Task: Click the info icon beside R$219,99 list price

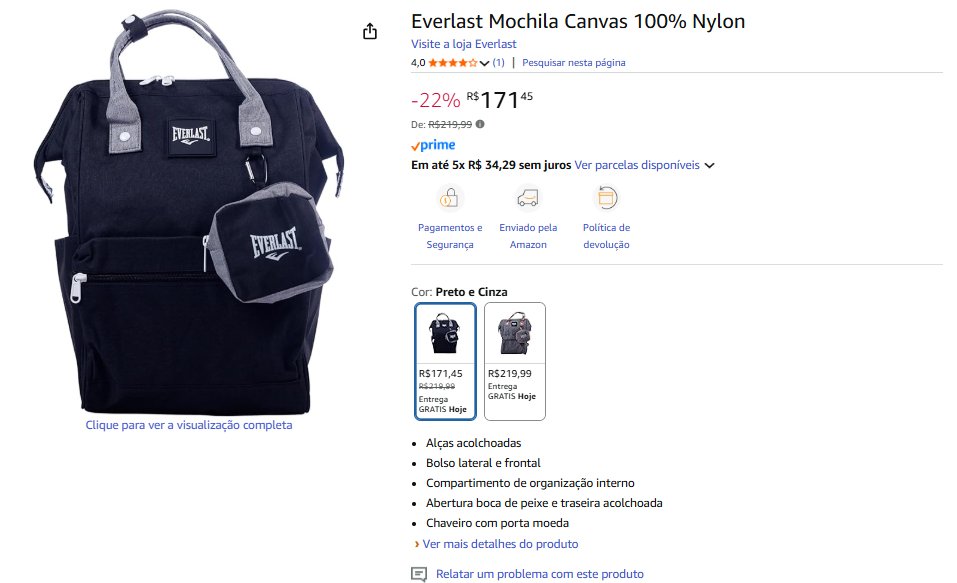Action: tap(480, 124)
